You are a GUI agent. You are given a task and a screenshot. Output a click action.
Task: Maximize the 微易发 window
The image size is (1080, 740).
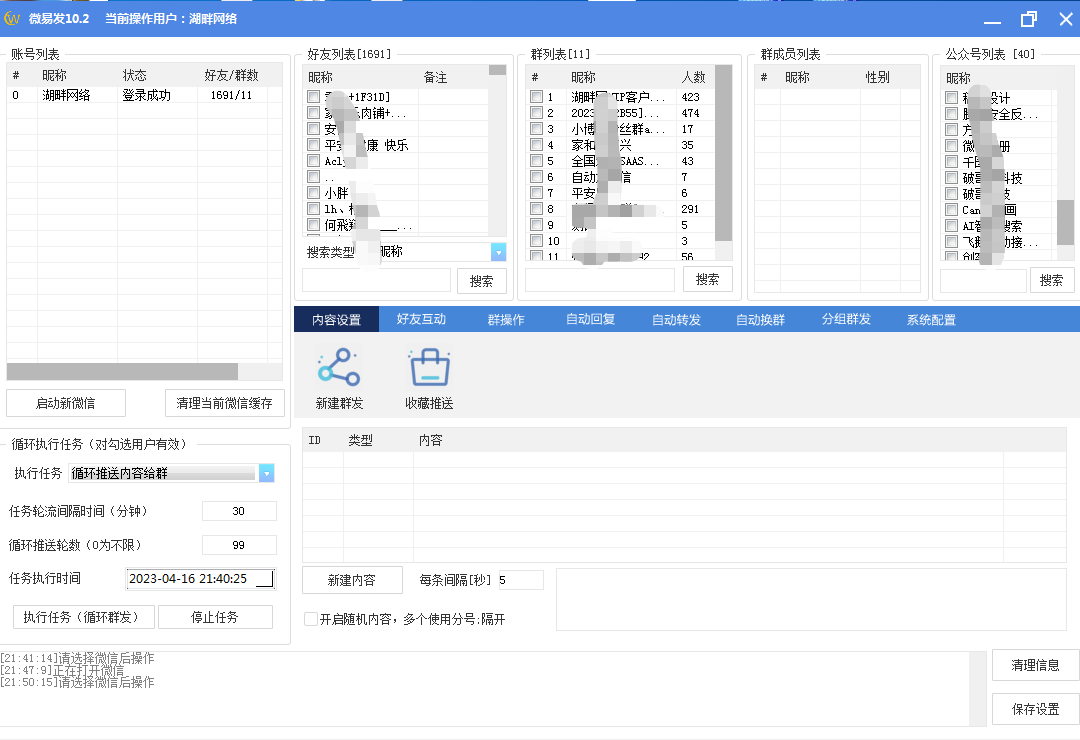click(1028, 19)
